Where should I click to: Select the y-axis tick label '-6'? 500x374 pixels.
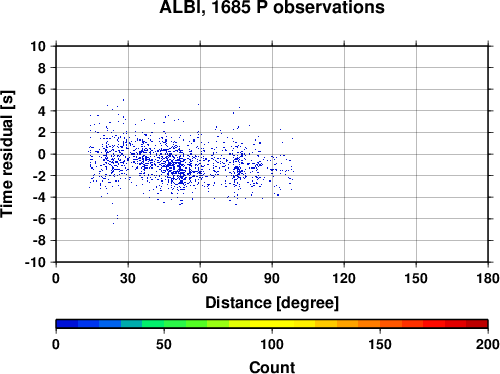(x=39, y=219)
